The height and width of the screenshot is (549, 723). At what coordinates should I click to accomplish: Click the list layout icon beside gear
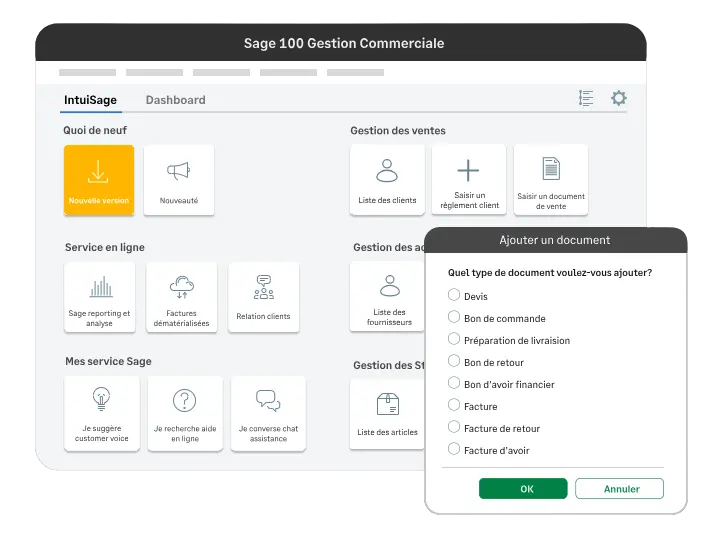pos(586,98)
